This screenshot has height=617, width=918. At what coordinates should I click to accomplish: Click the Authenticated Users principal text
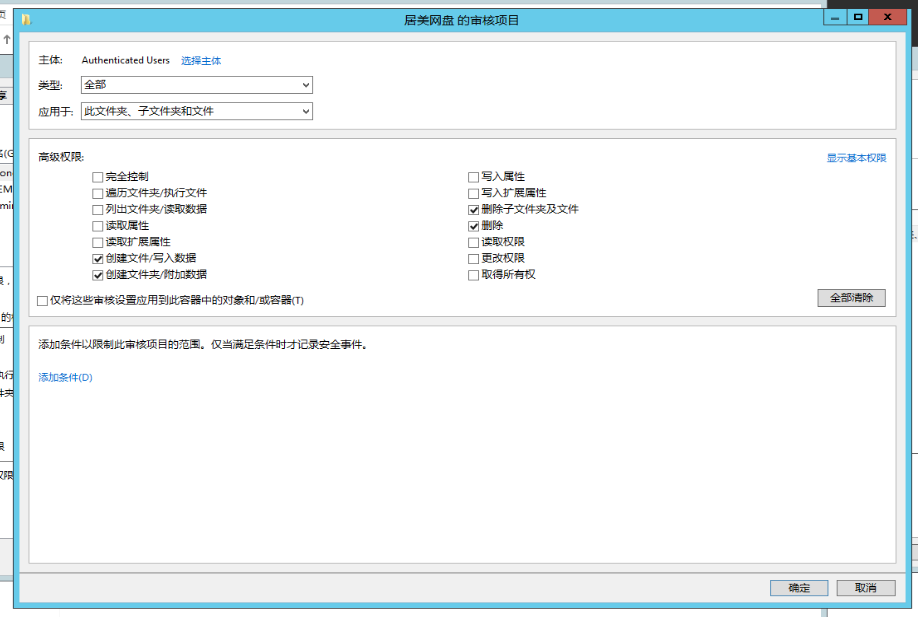(125, 60)
